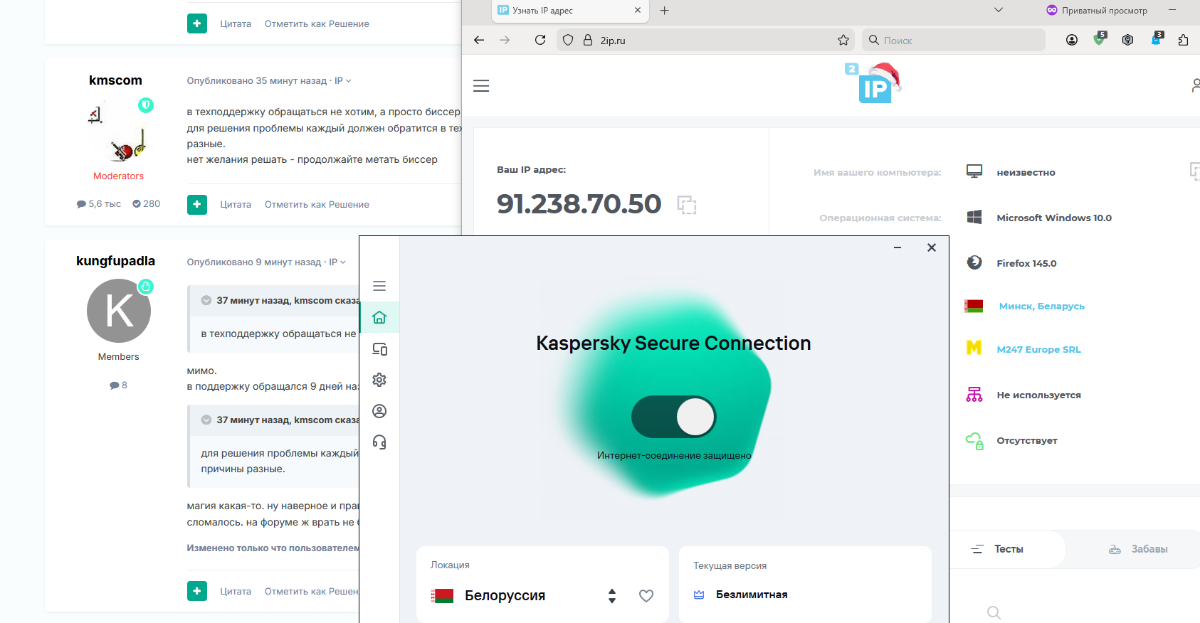Switch to the Забавы tab on 2ip

coord(1138,549)
